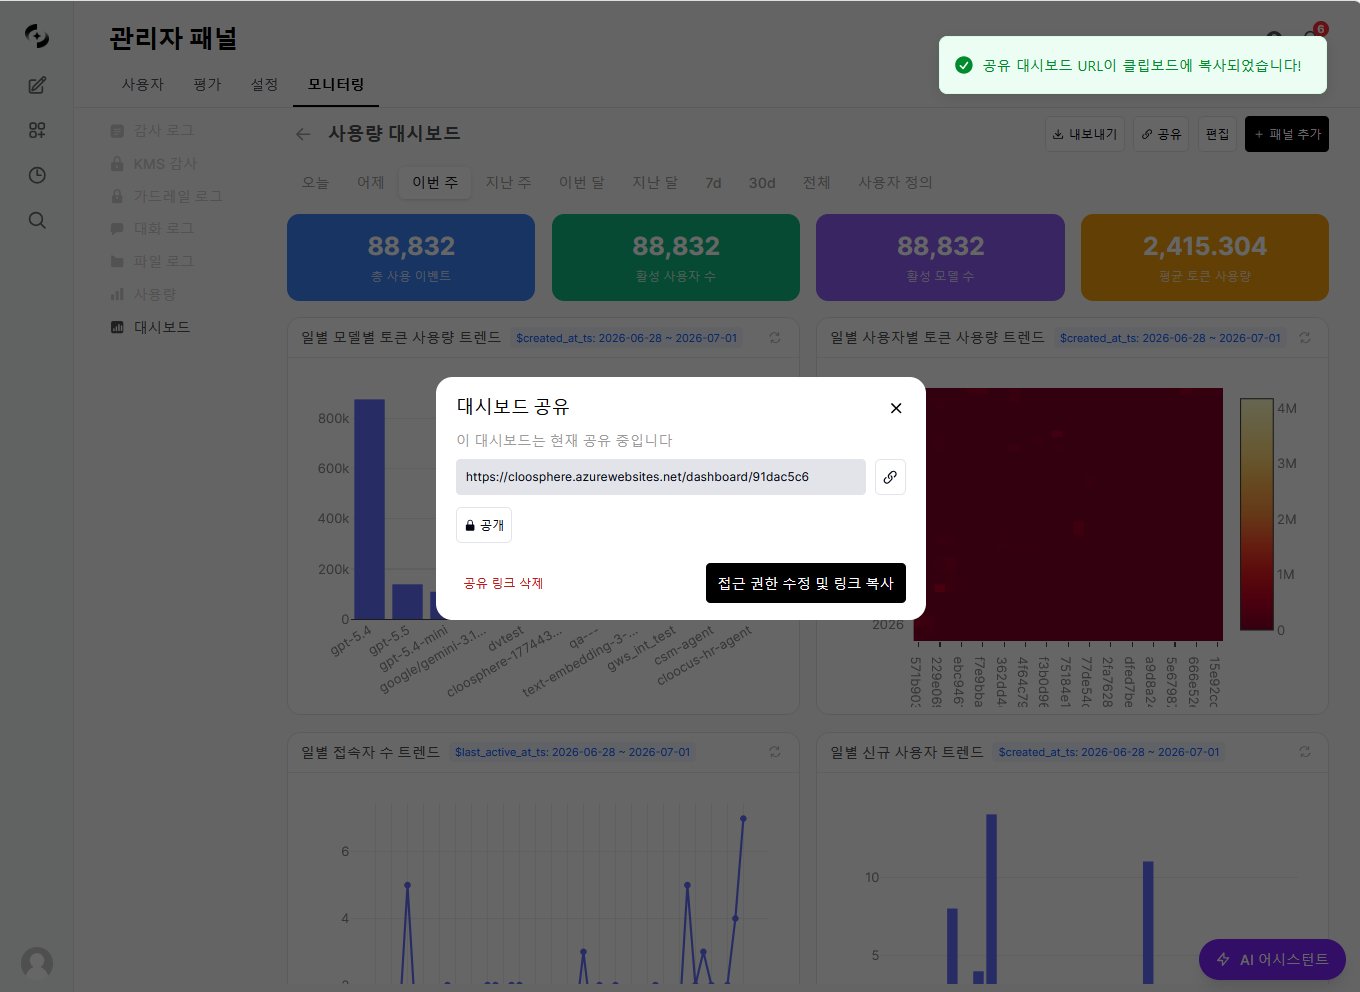Viewport: 1360px width, 992px height.
Task: Select the 이번 달 date range
Action: coord(581,183)
